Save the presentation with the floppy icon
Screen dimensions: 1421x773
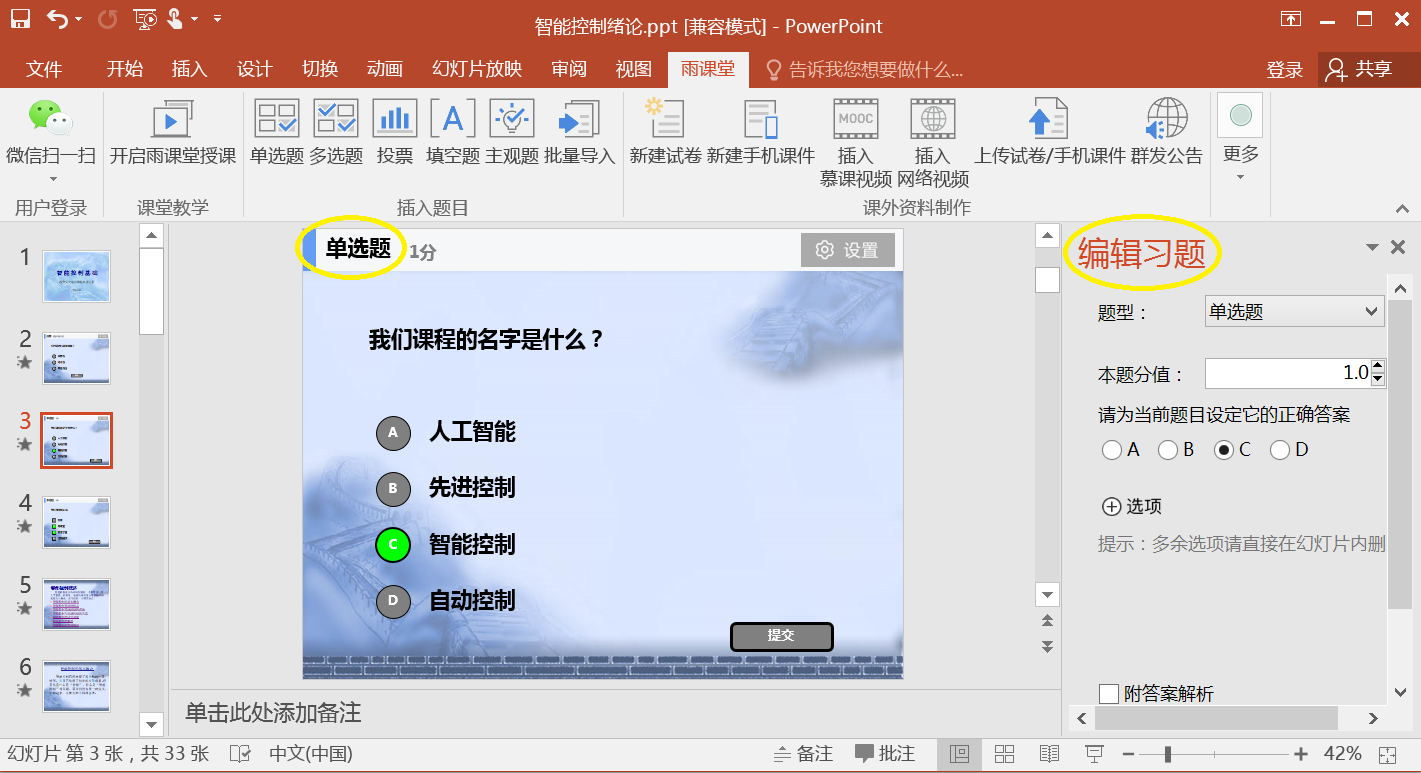[x=20, y=18]
